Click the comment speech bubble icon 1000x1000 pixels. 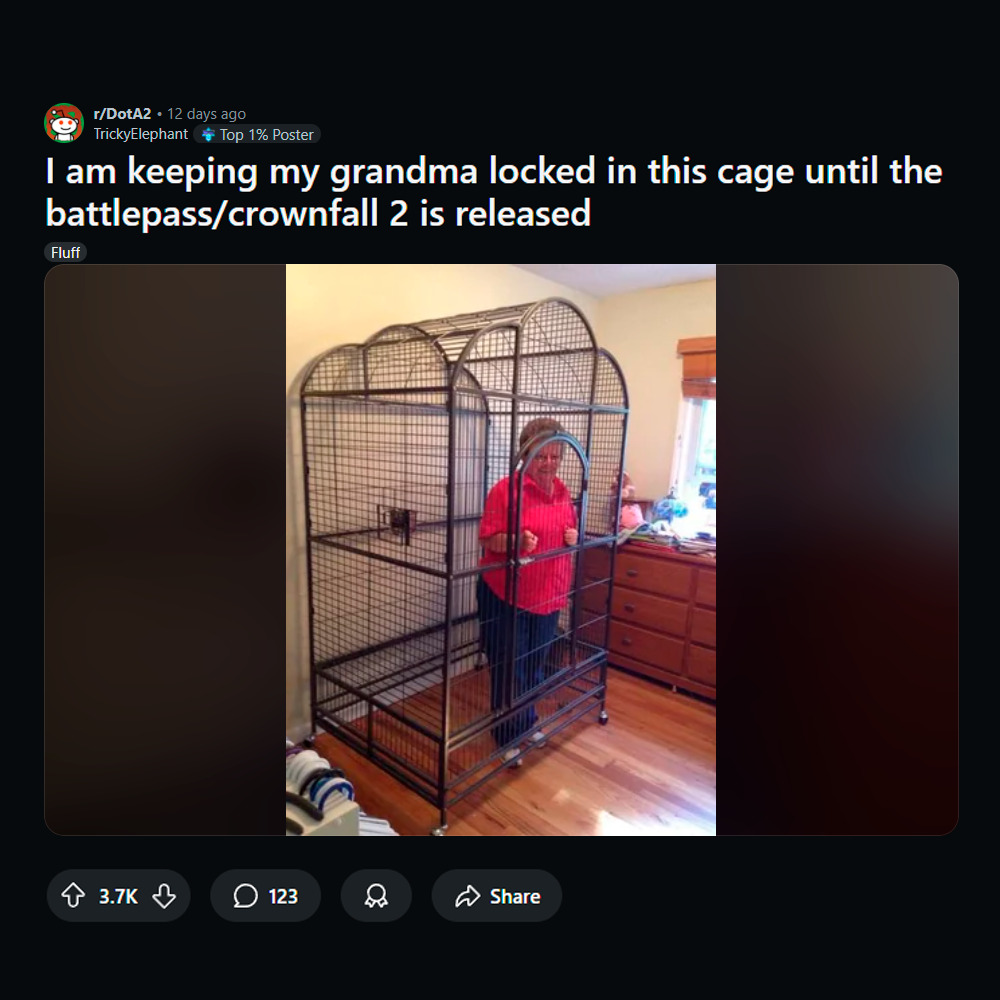[246, 895]
